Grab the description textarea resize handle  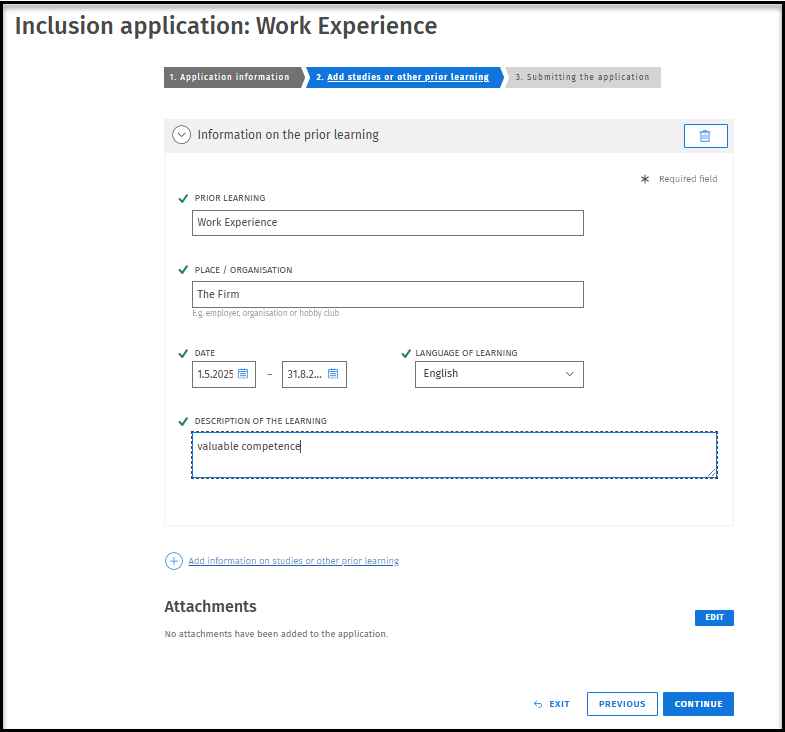[712, 473]
